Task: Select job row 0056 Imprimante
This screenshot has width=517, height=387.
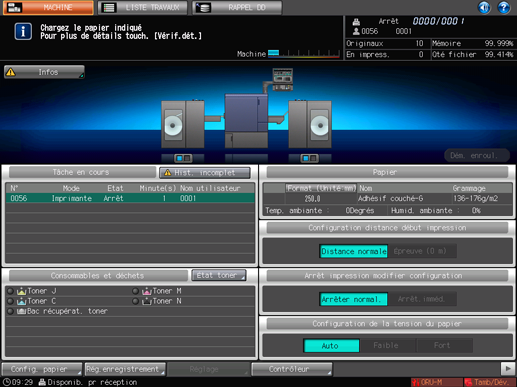Action: 130,198
